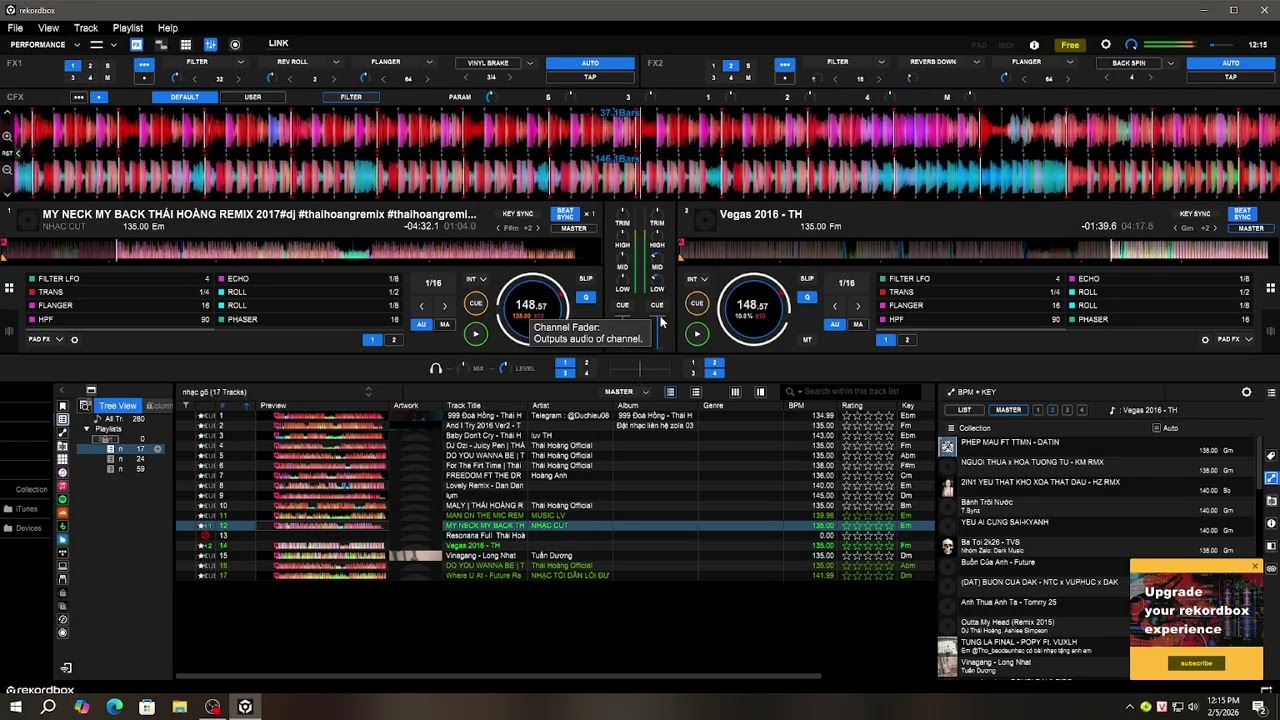
Task: Click the info icon beside Free button
Action: (x=1034, y=45)
